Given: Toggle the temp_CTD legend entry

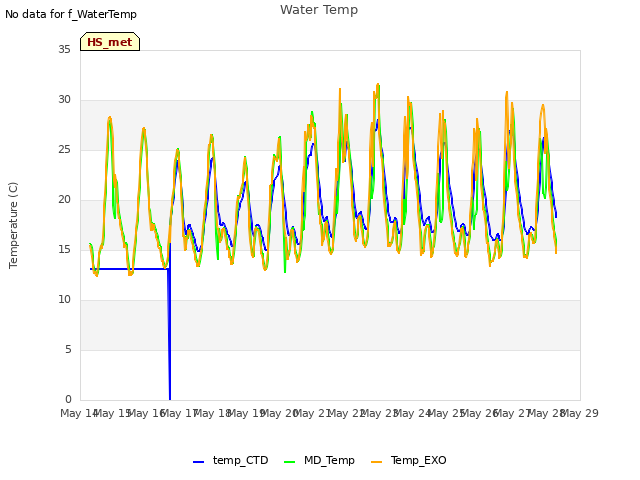Looking at the screenshot, I should click(x=231, y=460).
